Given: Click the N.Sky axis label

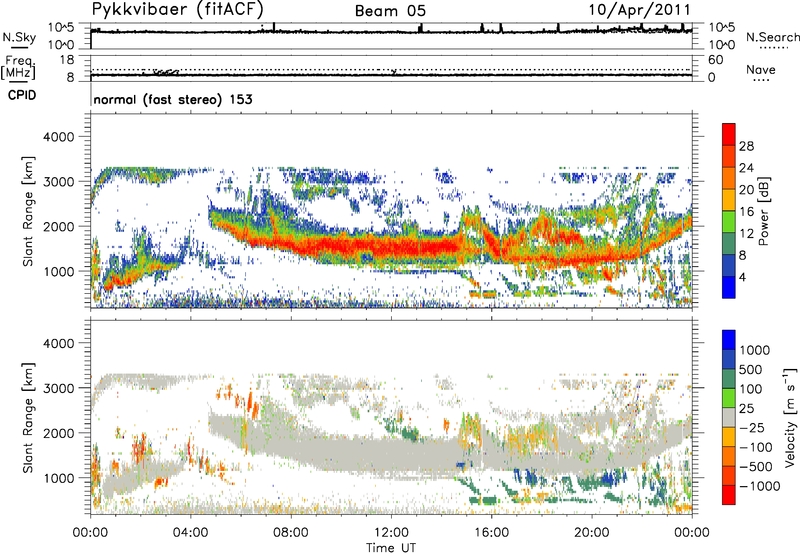Looking at the screenshot, I should tap(19, 37).
